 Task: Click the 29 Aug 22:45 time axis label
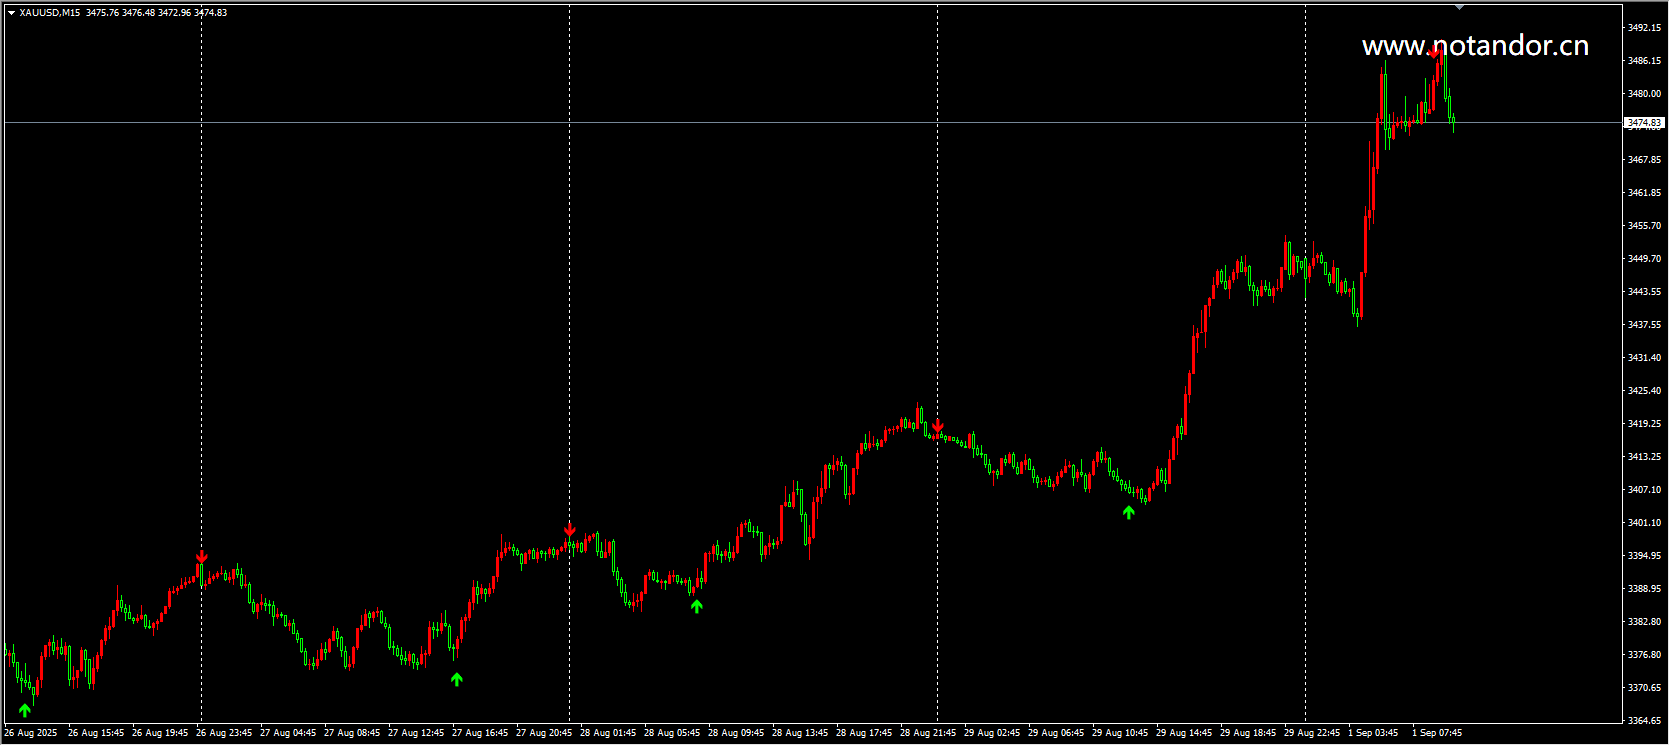coord(1312,733)
